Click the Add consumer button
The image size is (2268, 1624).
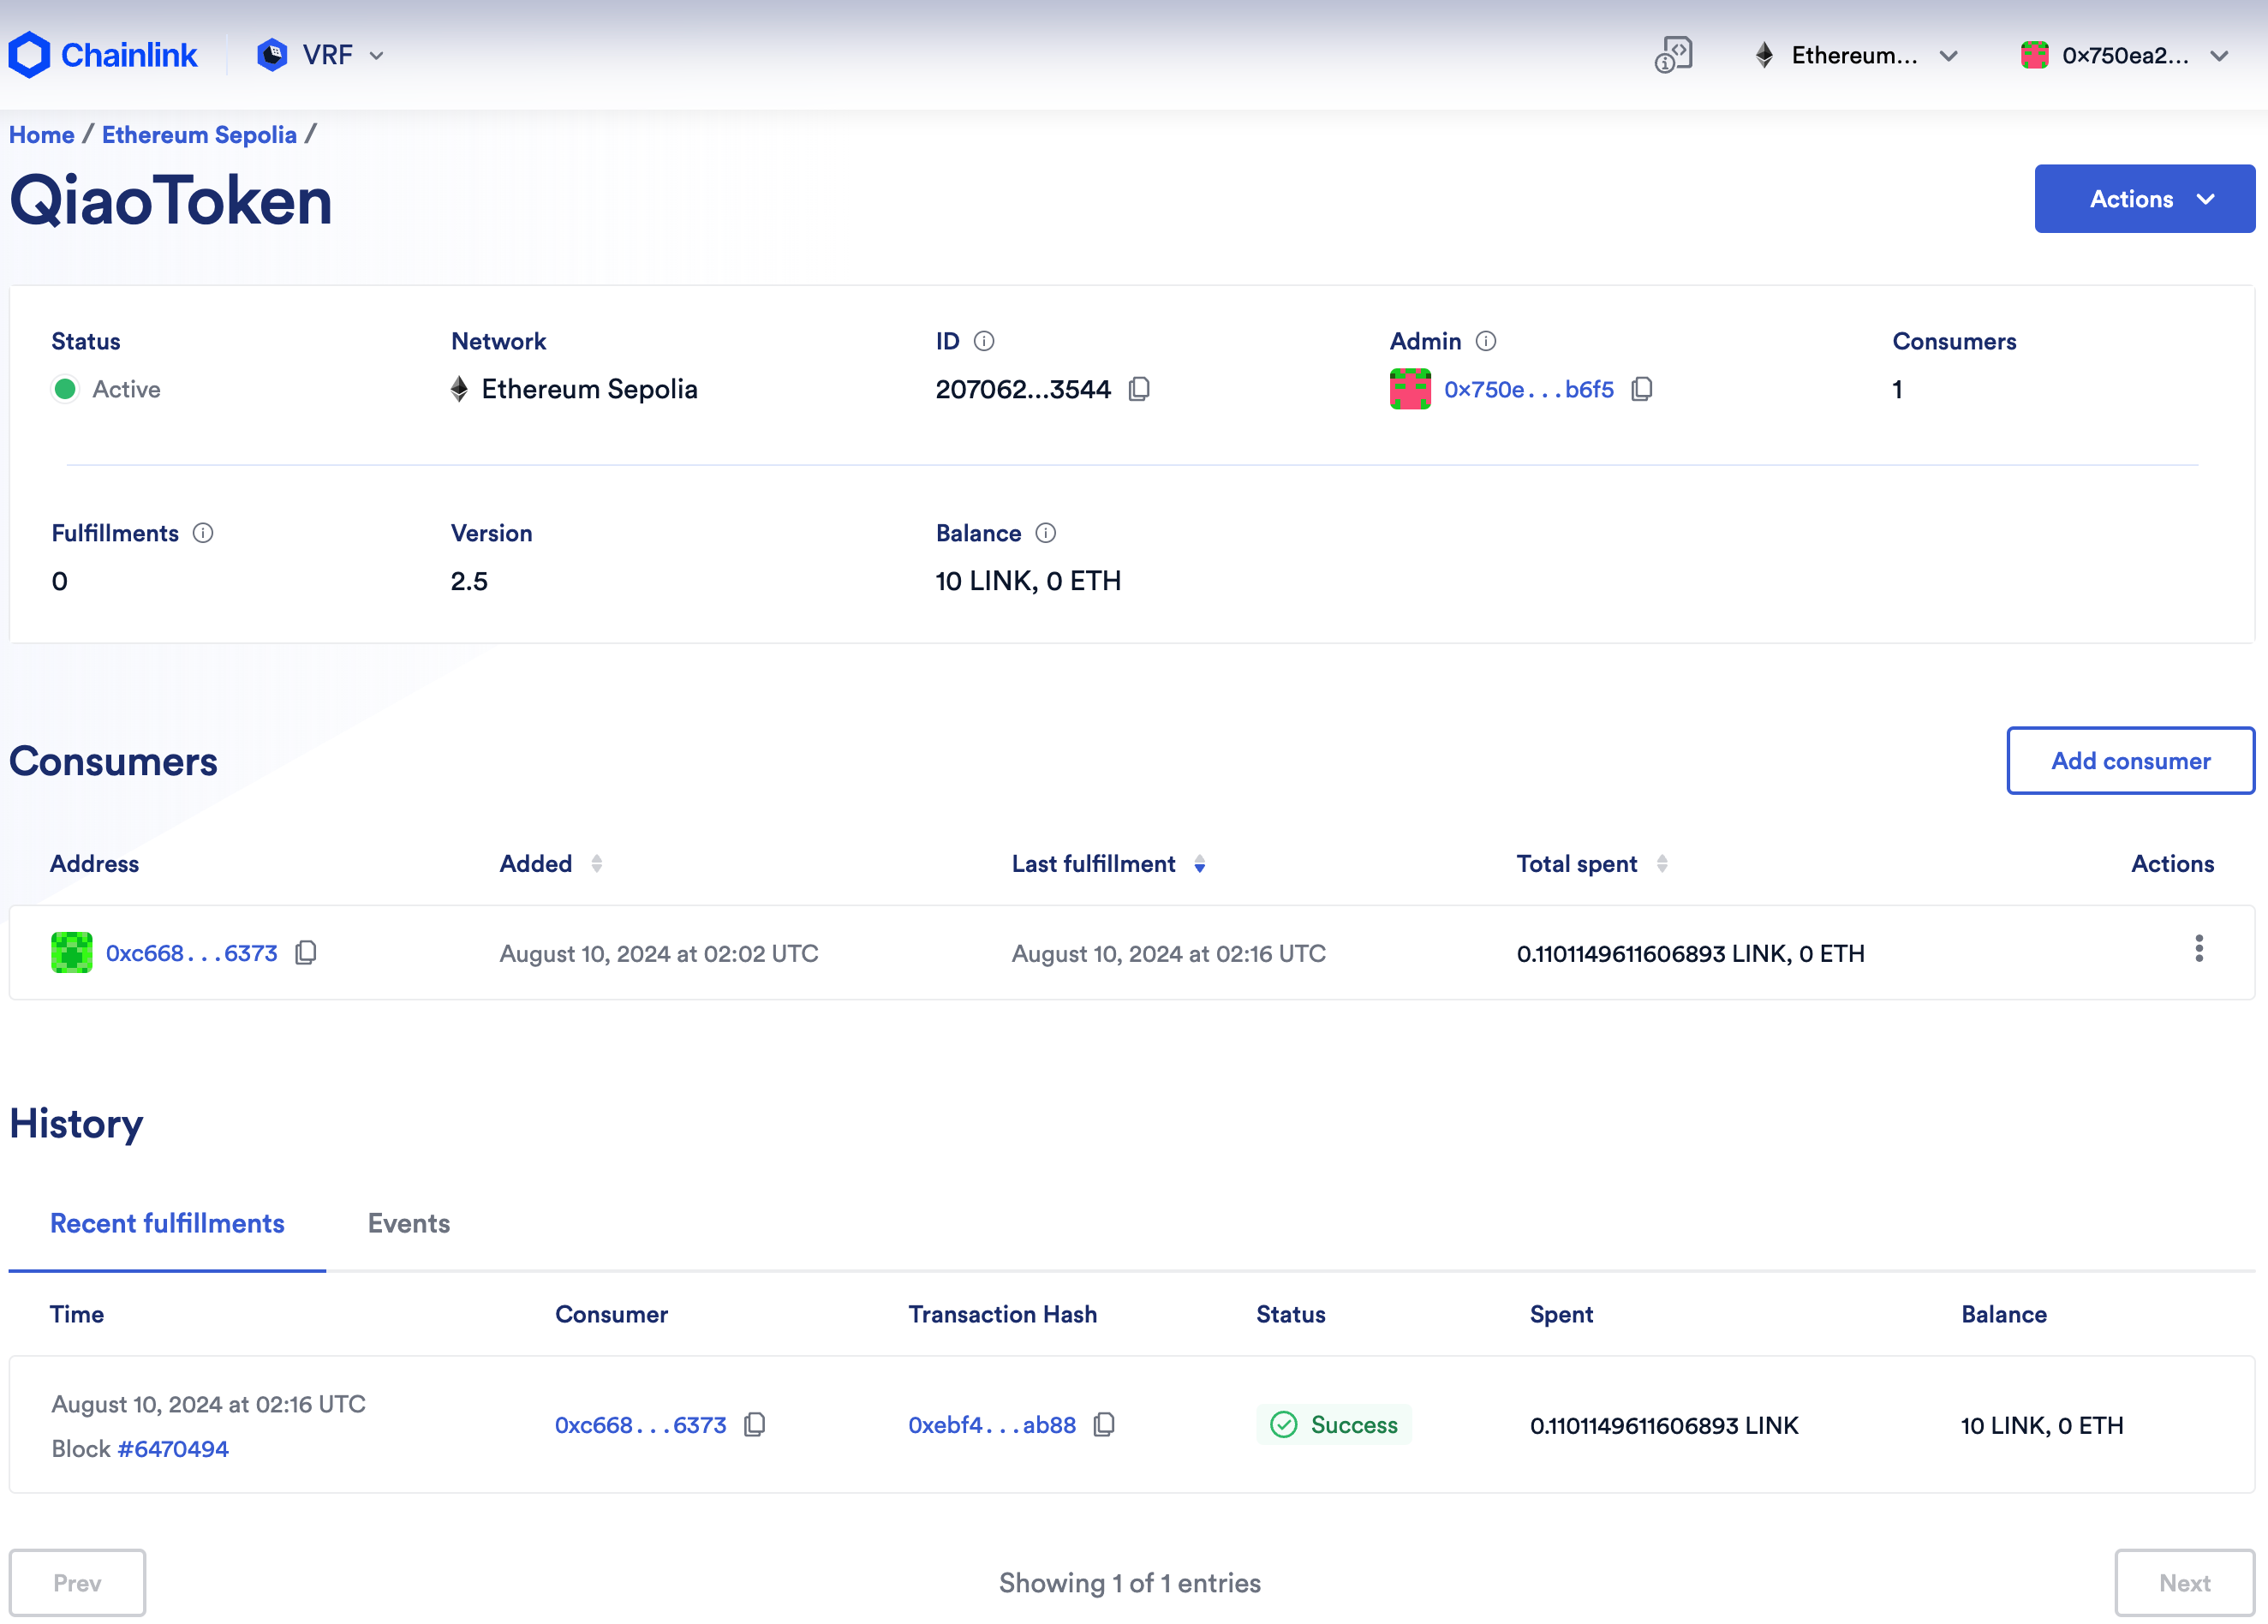coord(2130,761)
